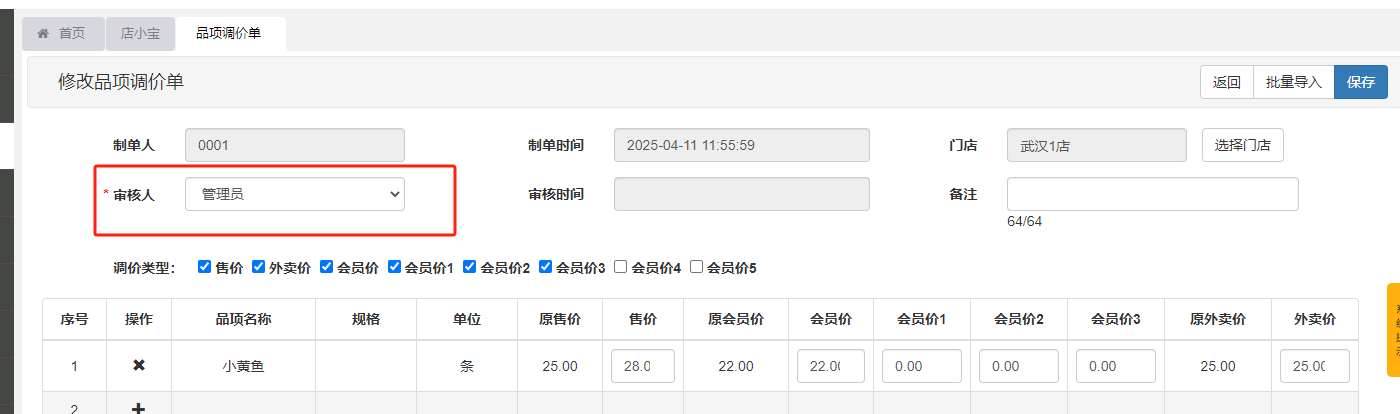Enable the 会员价4 checkbox
Screen dimensions: 1400x414
click(x=620, y=267)
